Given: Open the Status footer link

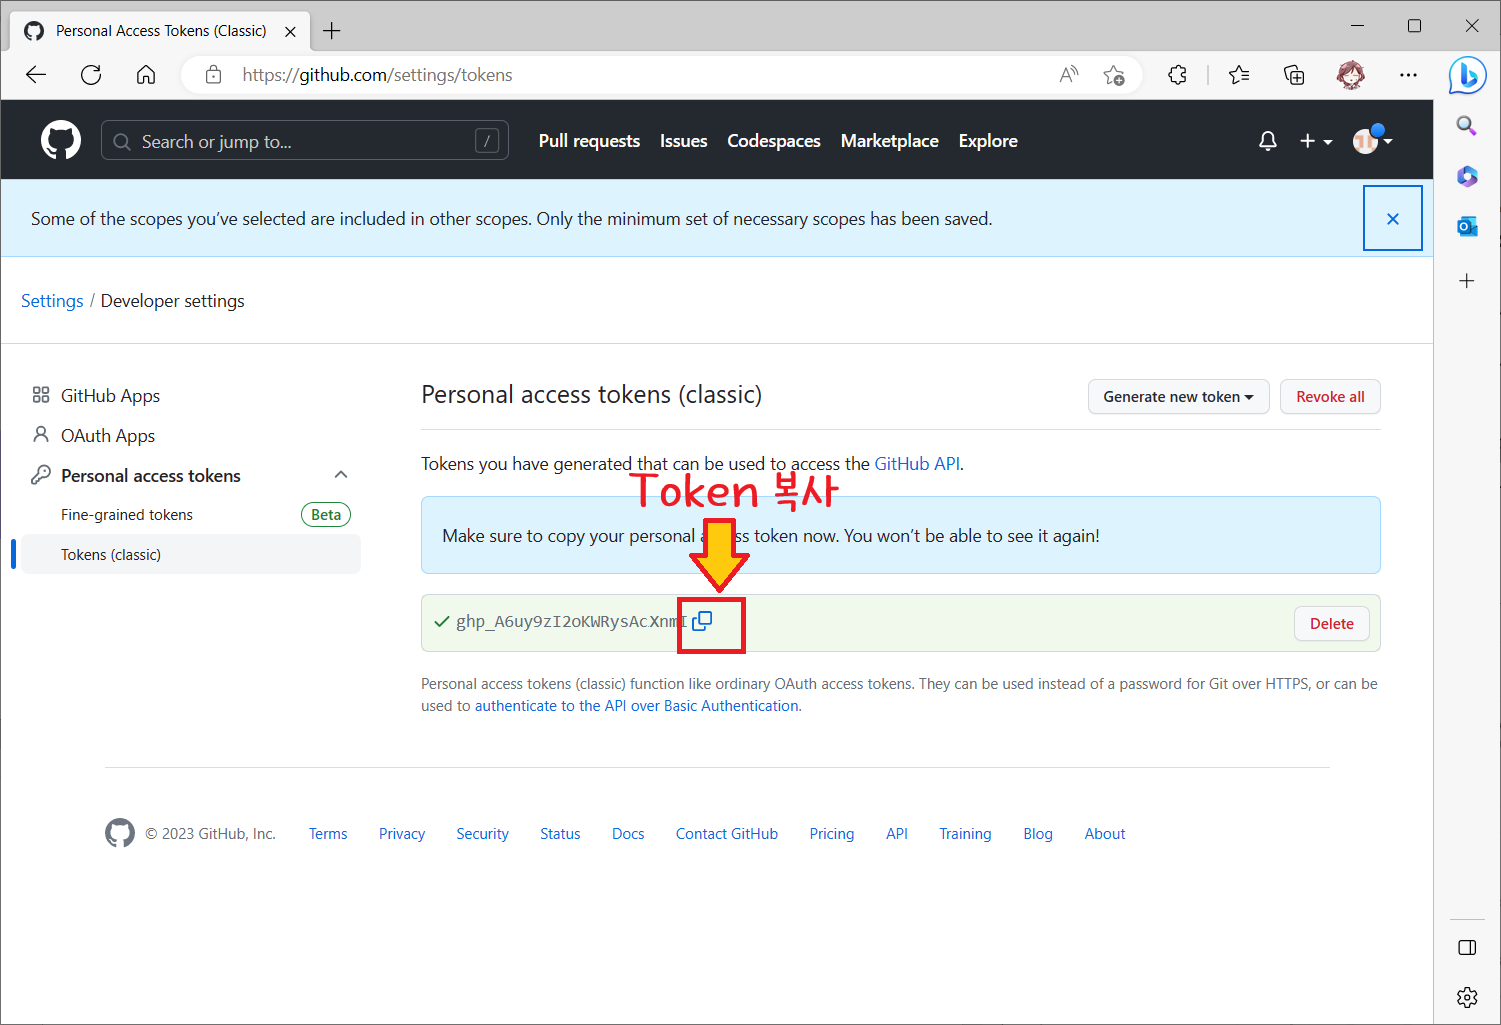Looking at the screenshot, I should pos(560,834).
